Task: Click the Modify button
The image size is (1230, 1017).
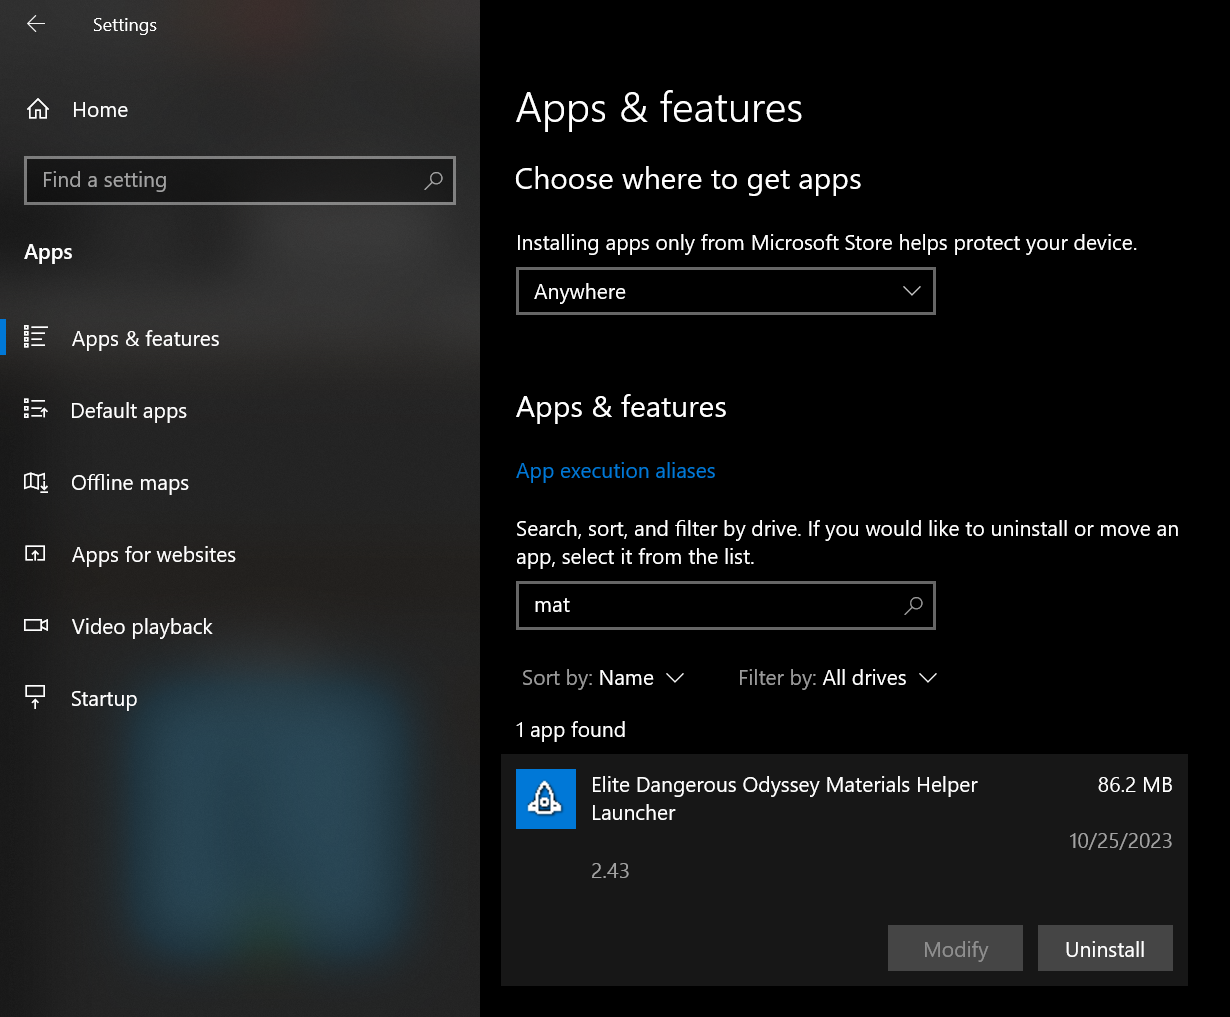Action: pos(955,948)
